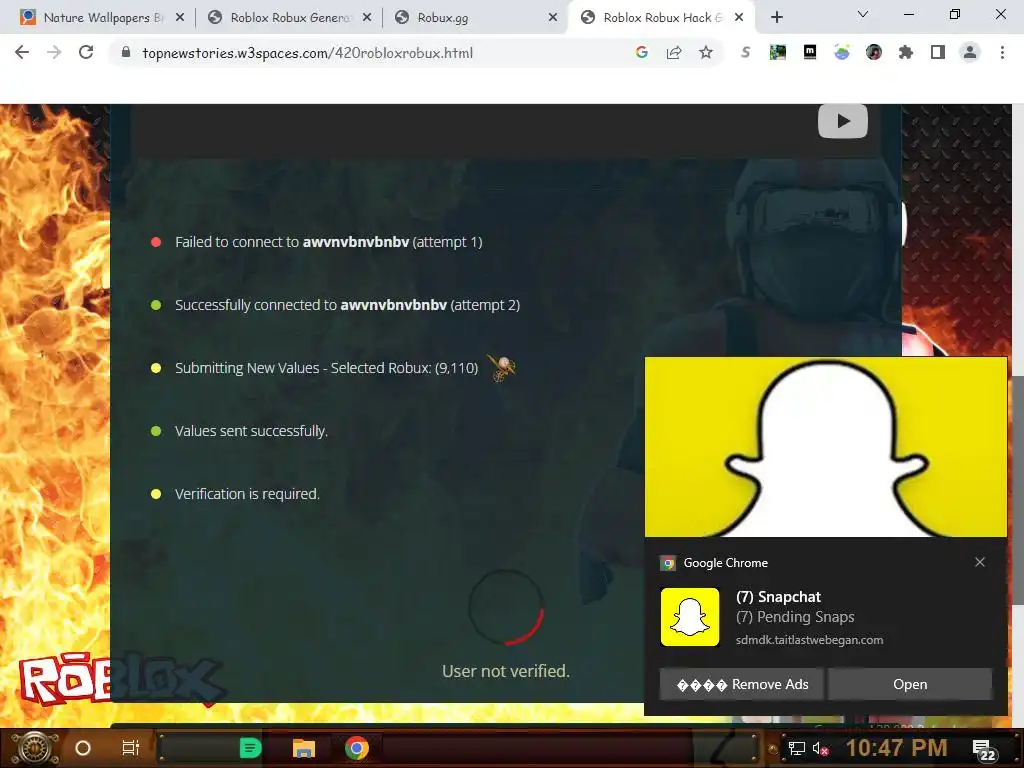Go forward in browser history
Screen dimensions: 1024x768
54,52
